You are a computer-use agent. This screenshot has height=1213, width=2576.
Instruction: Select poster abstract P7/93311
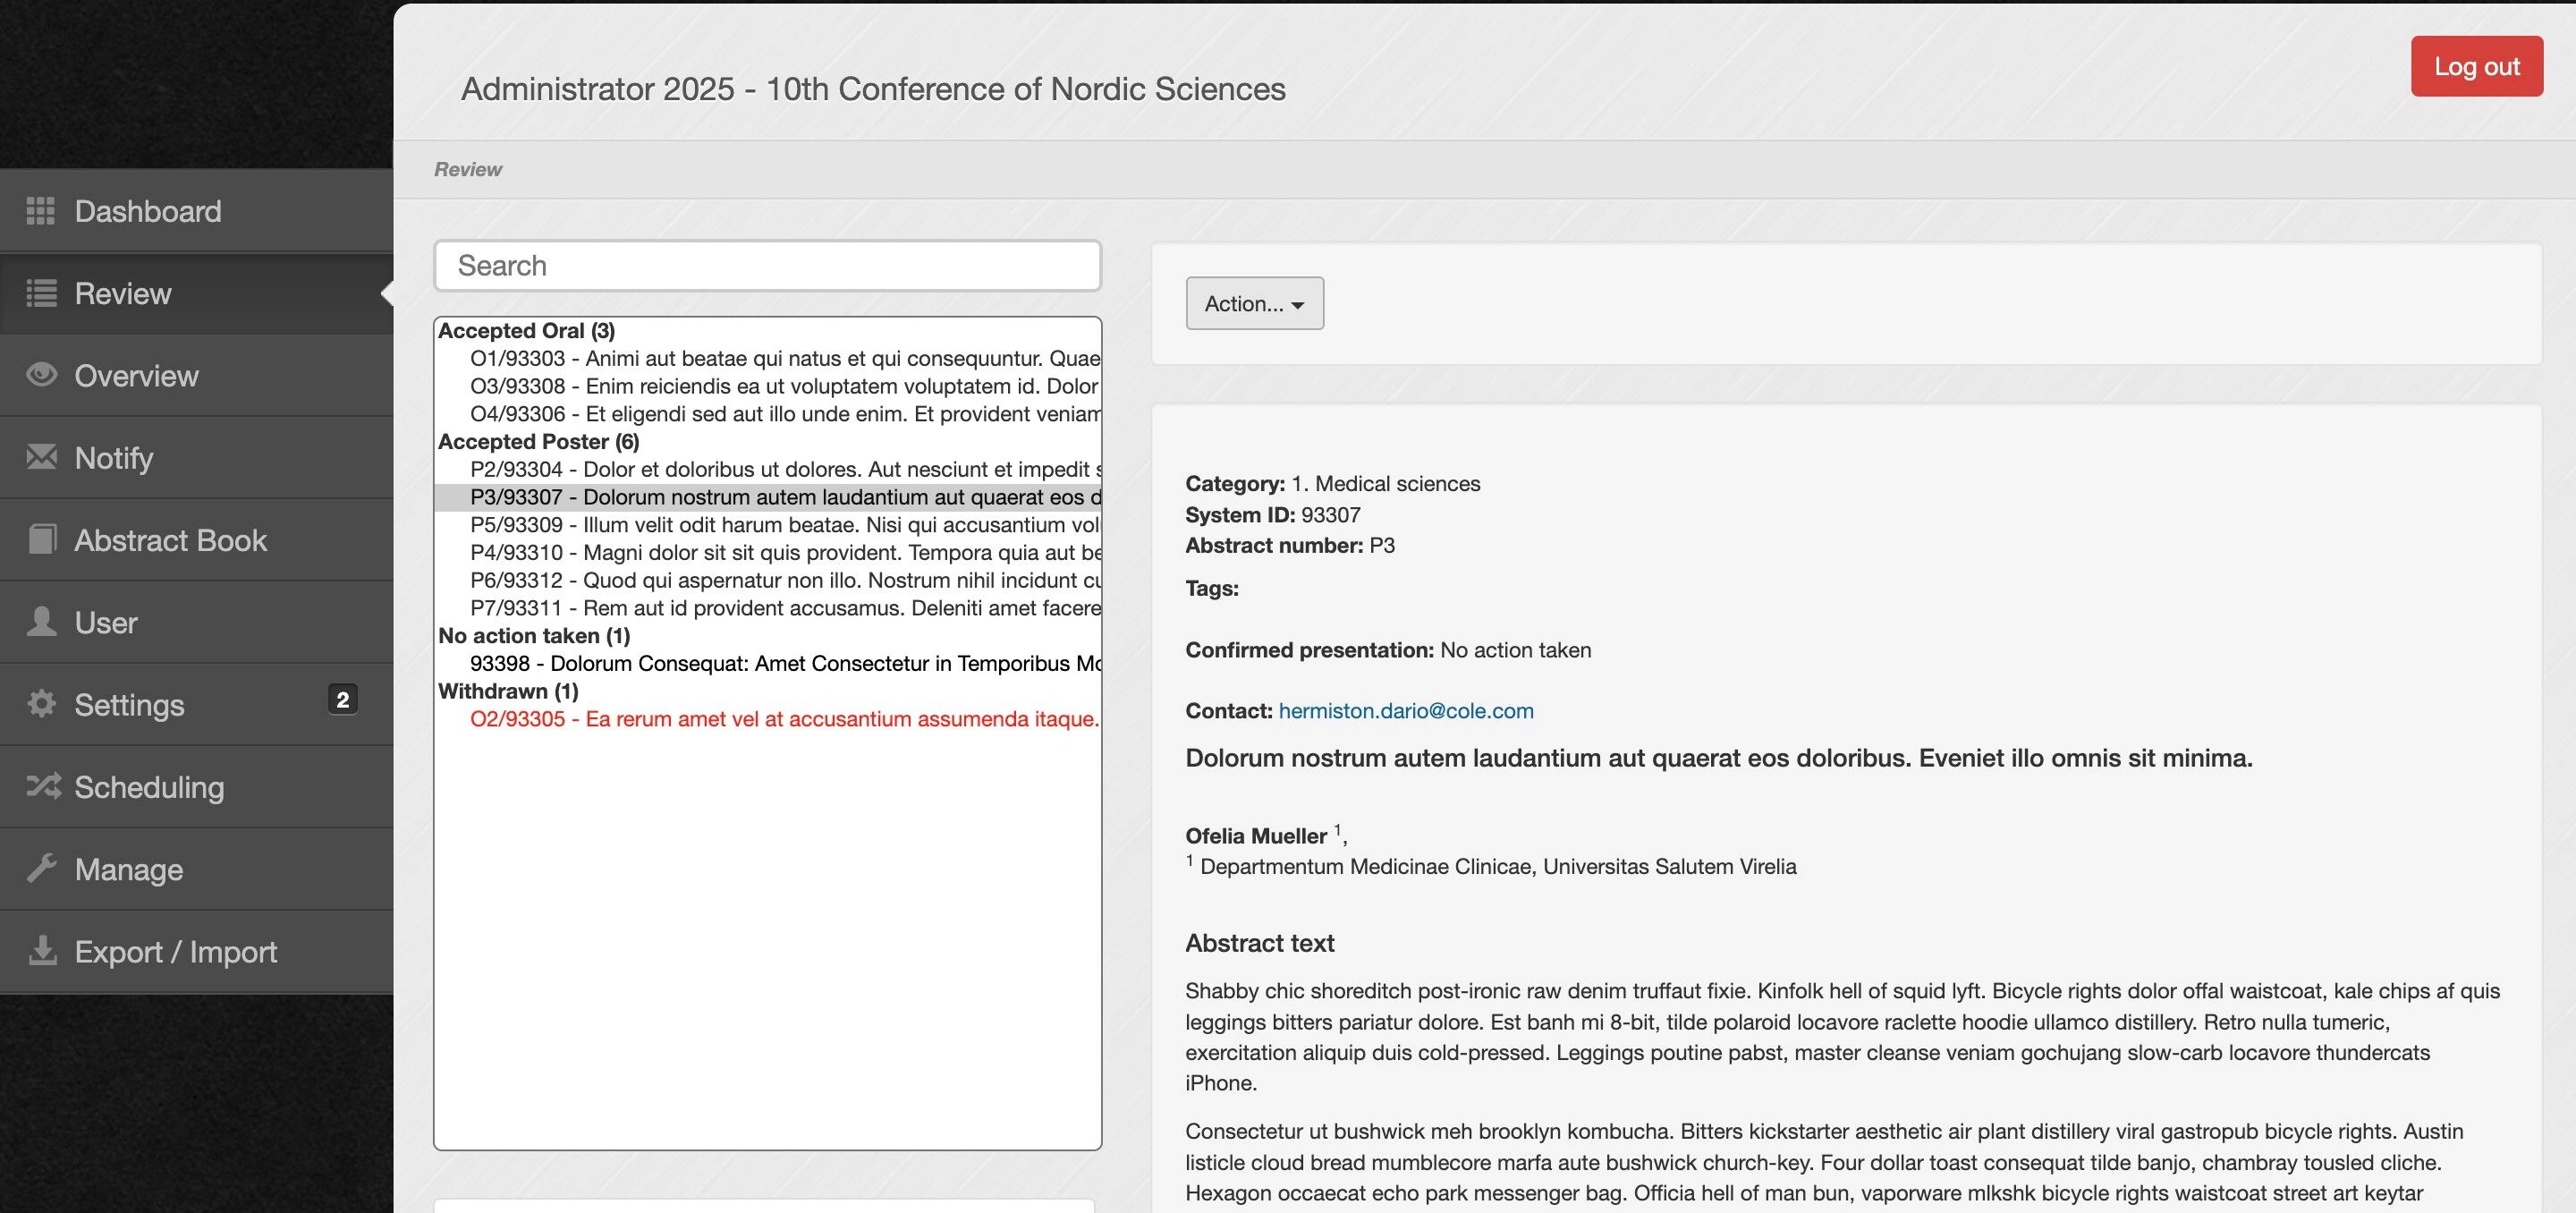pos(784,608)
